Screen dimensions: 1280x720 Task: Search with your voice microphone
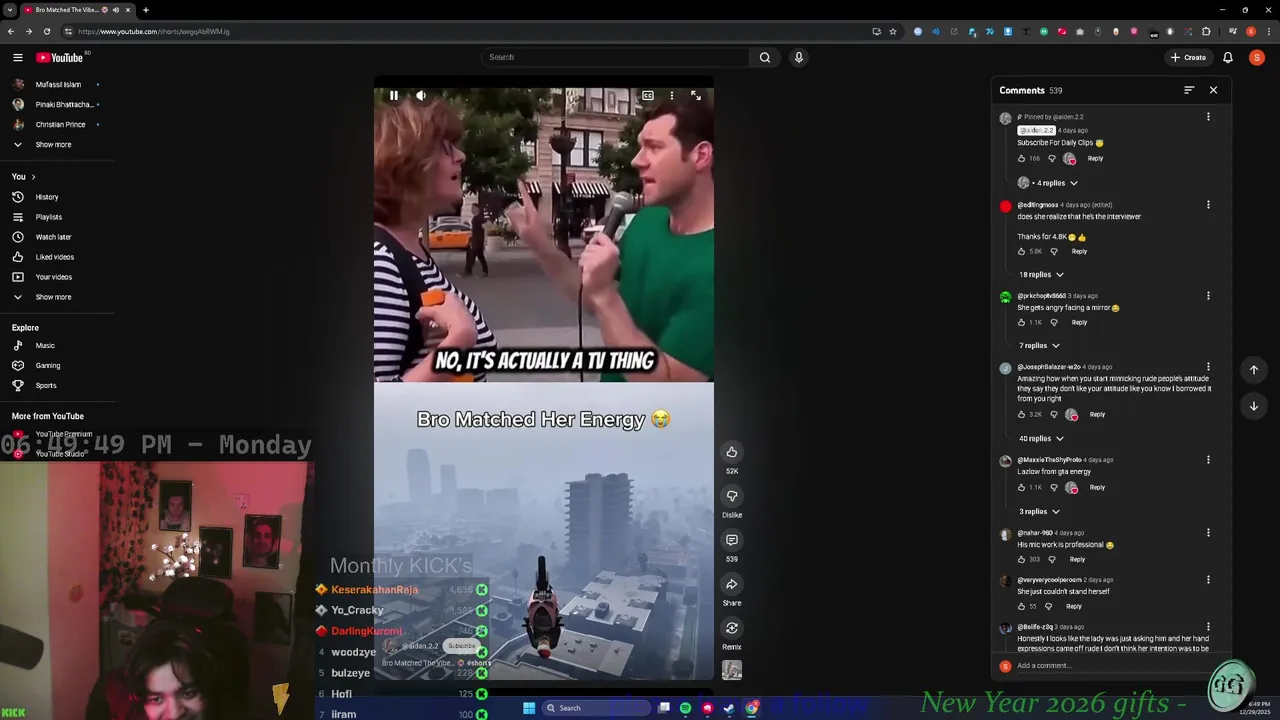[798, 57]
